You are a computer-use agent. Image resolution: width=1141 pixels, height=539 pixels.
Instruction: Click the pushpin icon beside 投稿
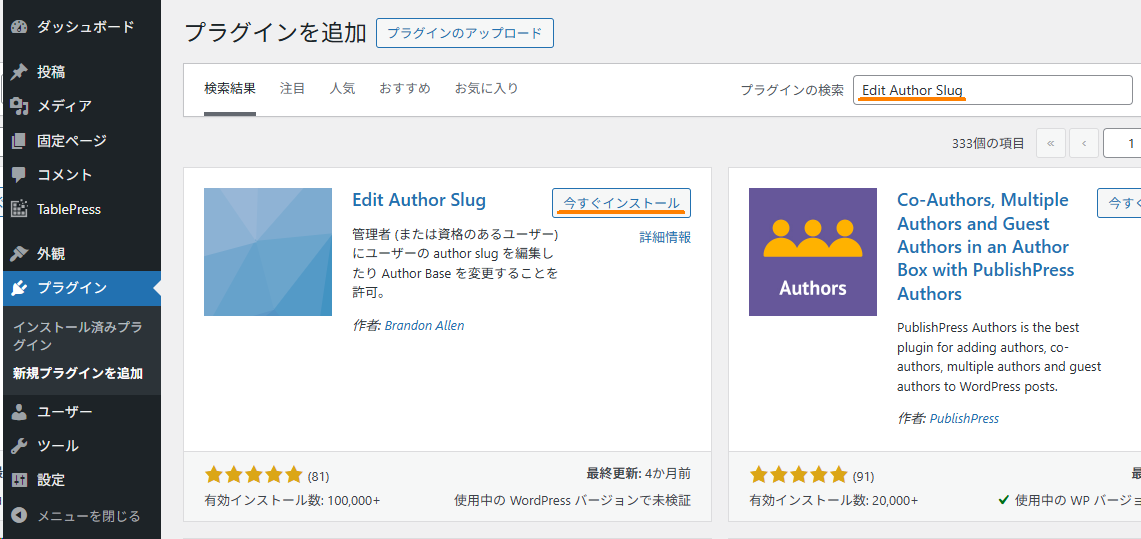20,72
